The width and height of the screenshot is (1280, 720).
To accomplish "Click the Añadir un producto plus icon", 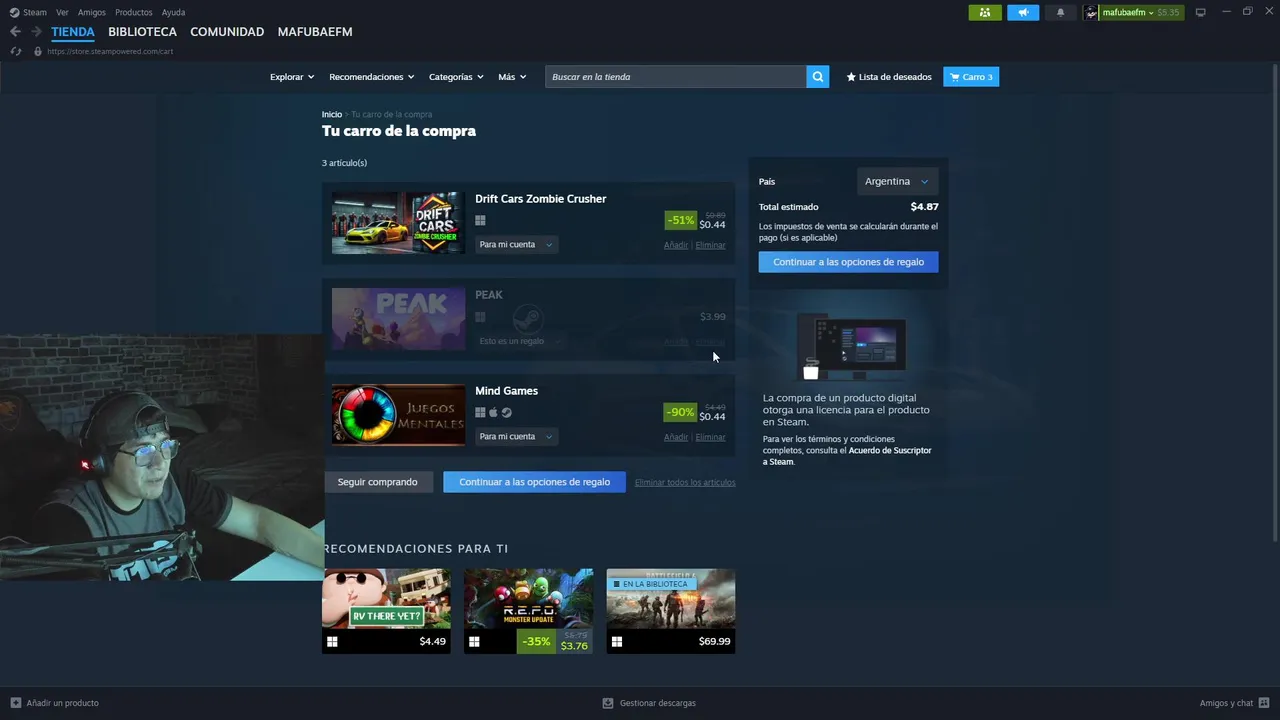I will click(16, 703).
